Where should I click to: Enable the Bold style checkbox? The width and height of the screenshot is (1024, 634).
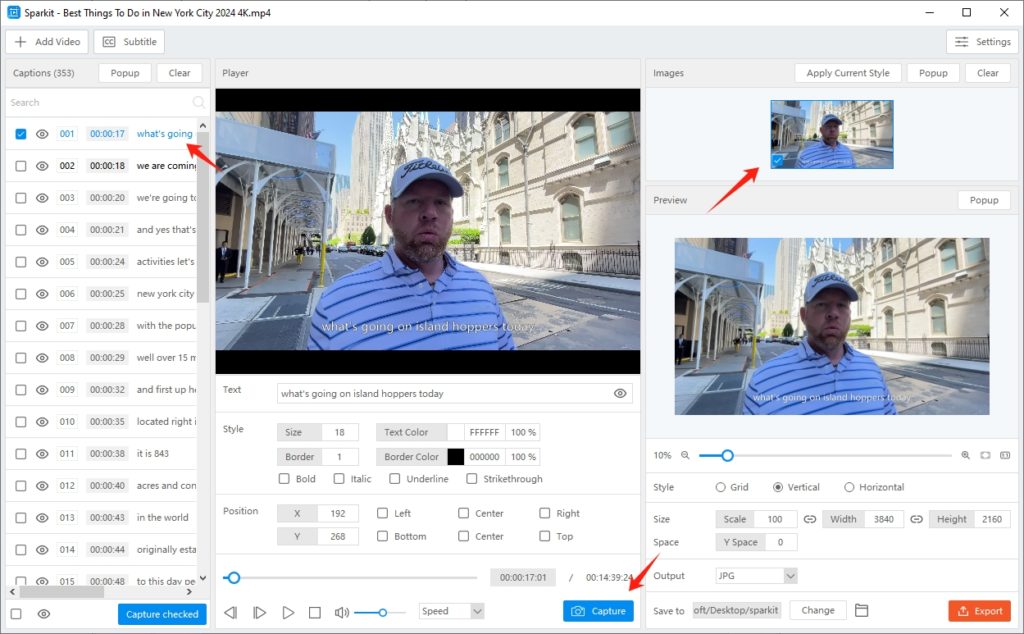point(284,479)
